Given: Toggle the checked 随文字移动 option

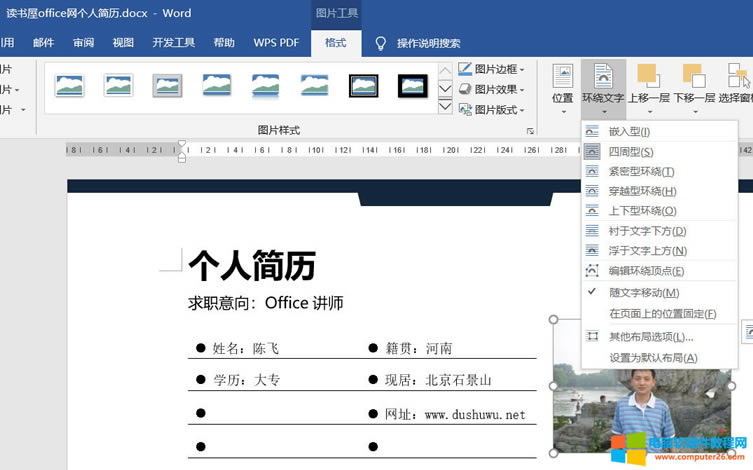Looking at the screenshot, I should click(643, 293).
